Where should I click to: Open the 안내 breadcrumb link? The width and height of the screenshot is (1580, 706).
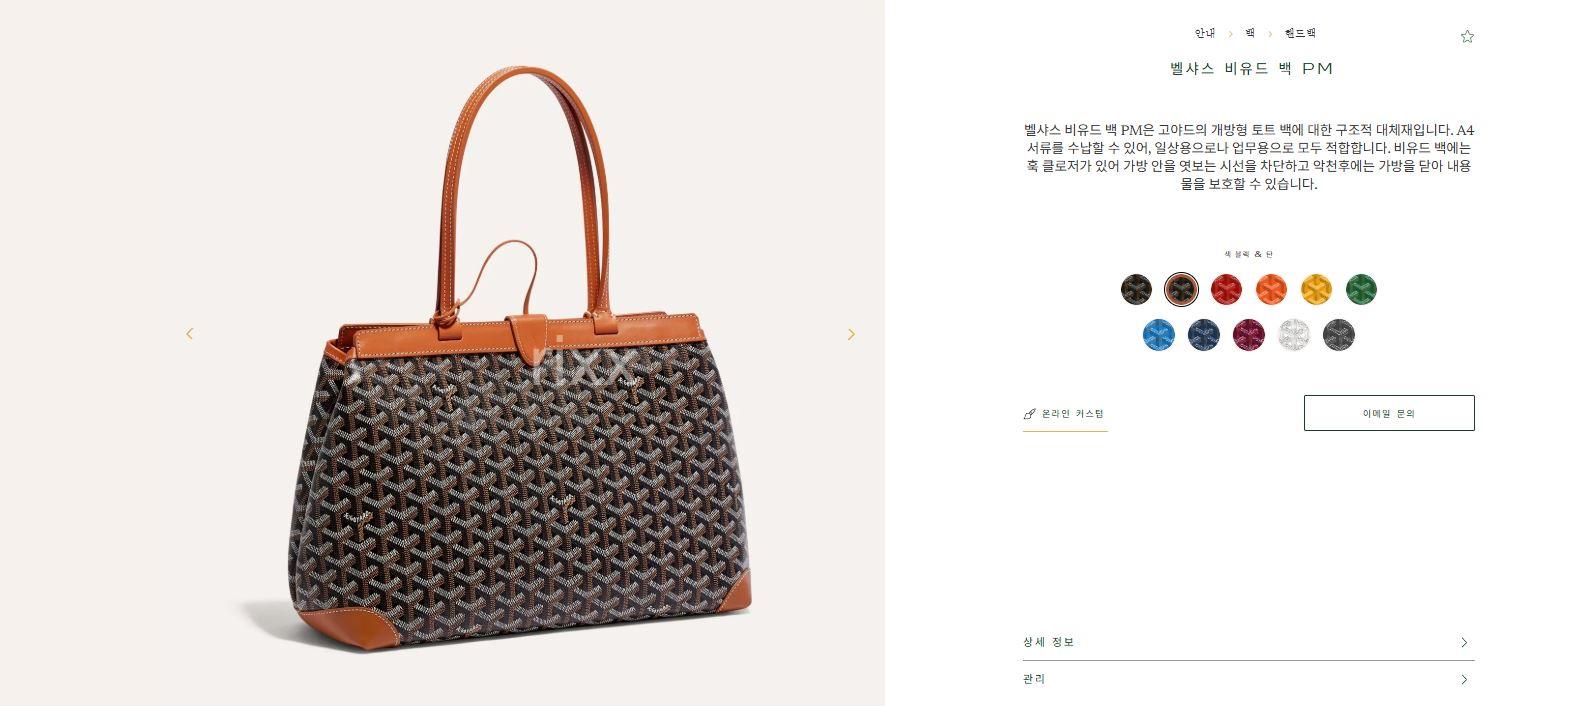tap(1205, 34)
